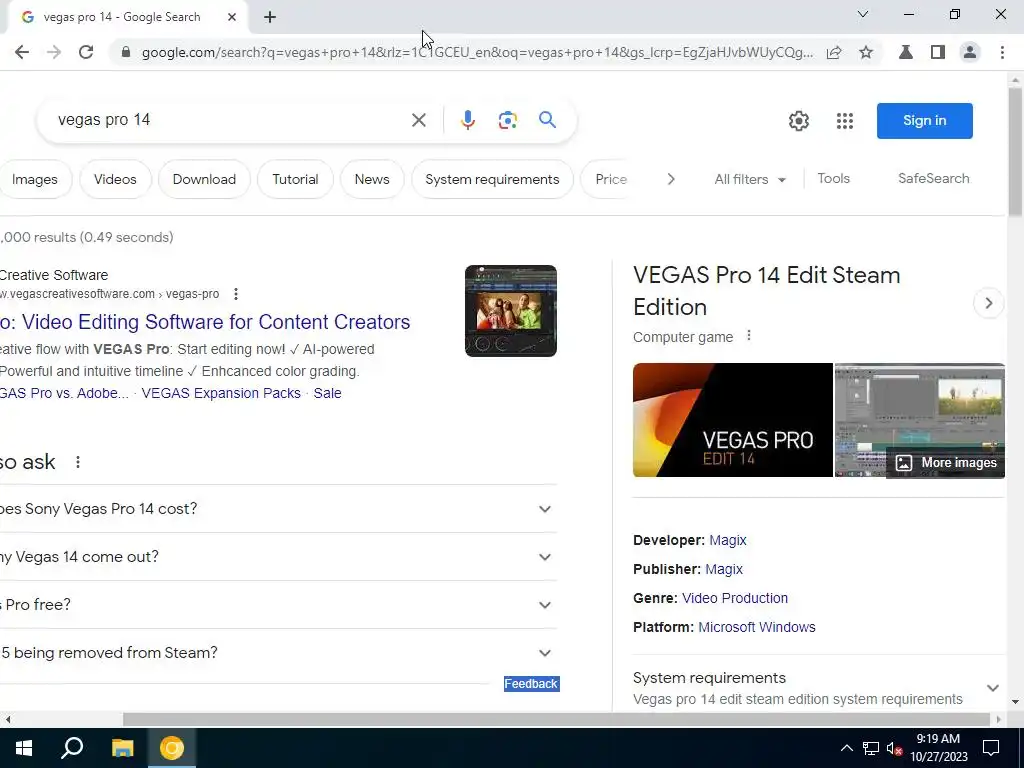Open Magix publisher link
This screenshot has width=1024, height=768.
[724, 569]
